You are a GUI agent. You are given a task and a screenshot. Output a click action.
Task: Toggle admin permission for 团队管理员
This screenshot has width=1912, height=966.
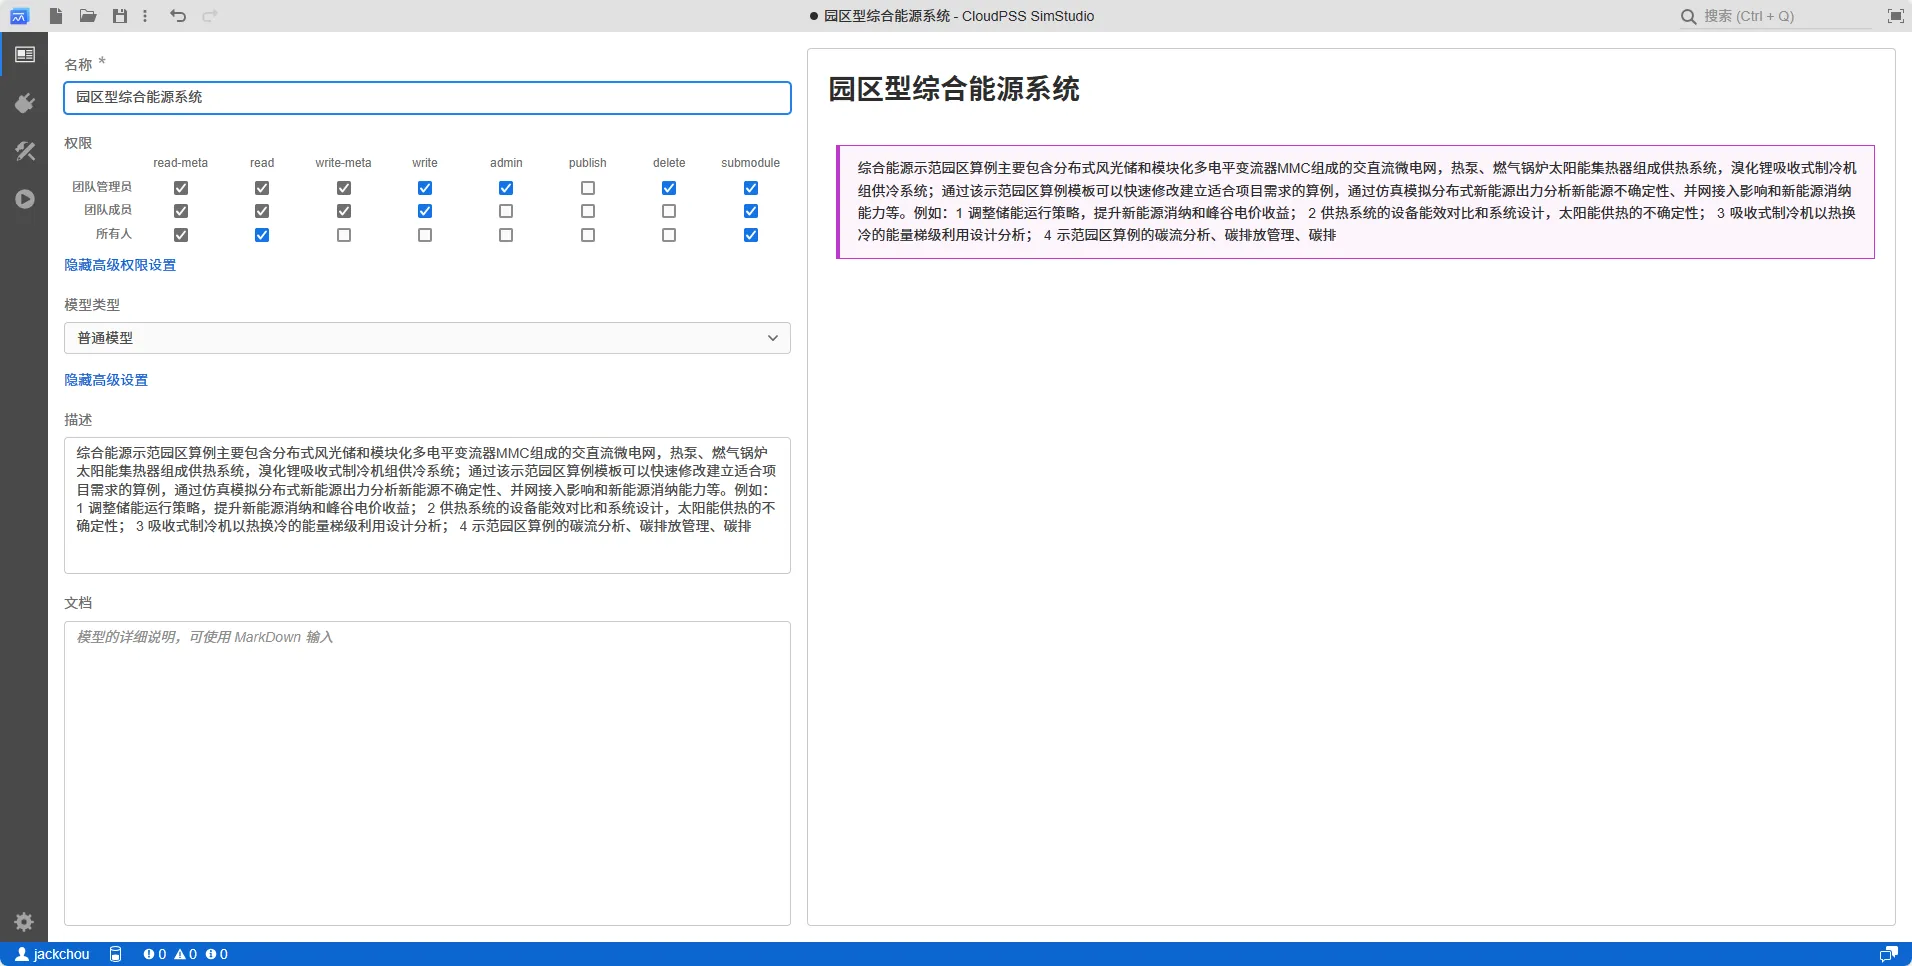tap(506, 188)
